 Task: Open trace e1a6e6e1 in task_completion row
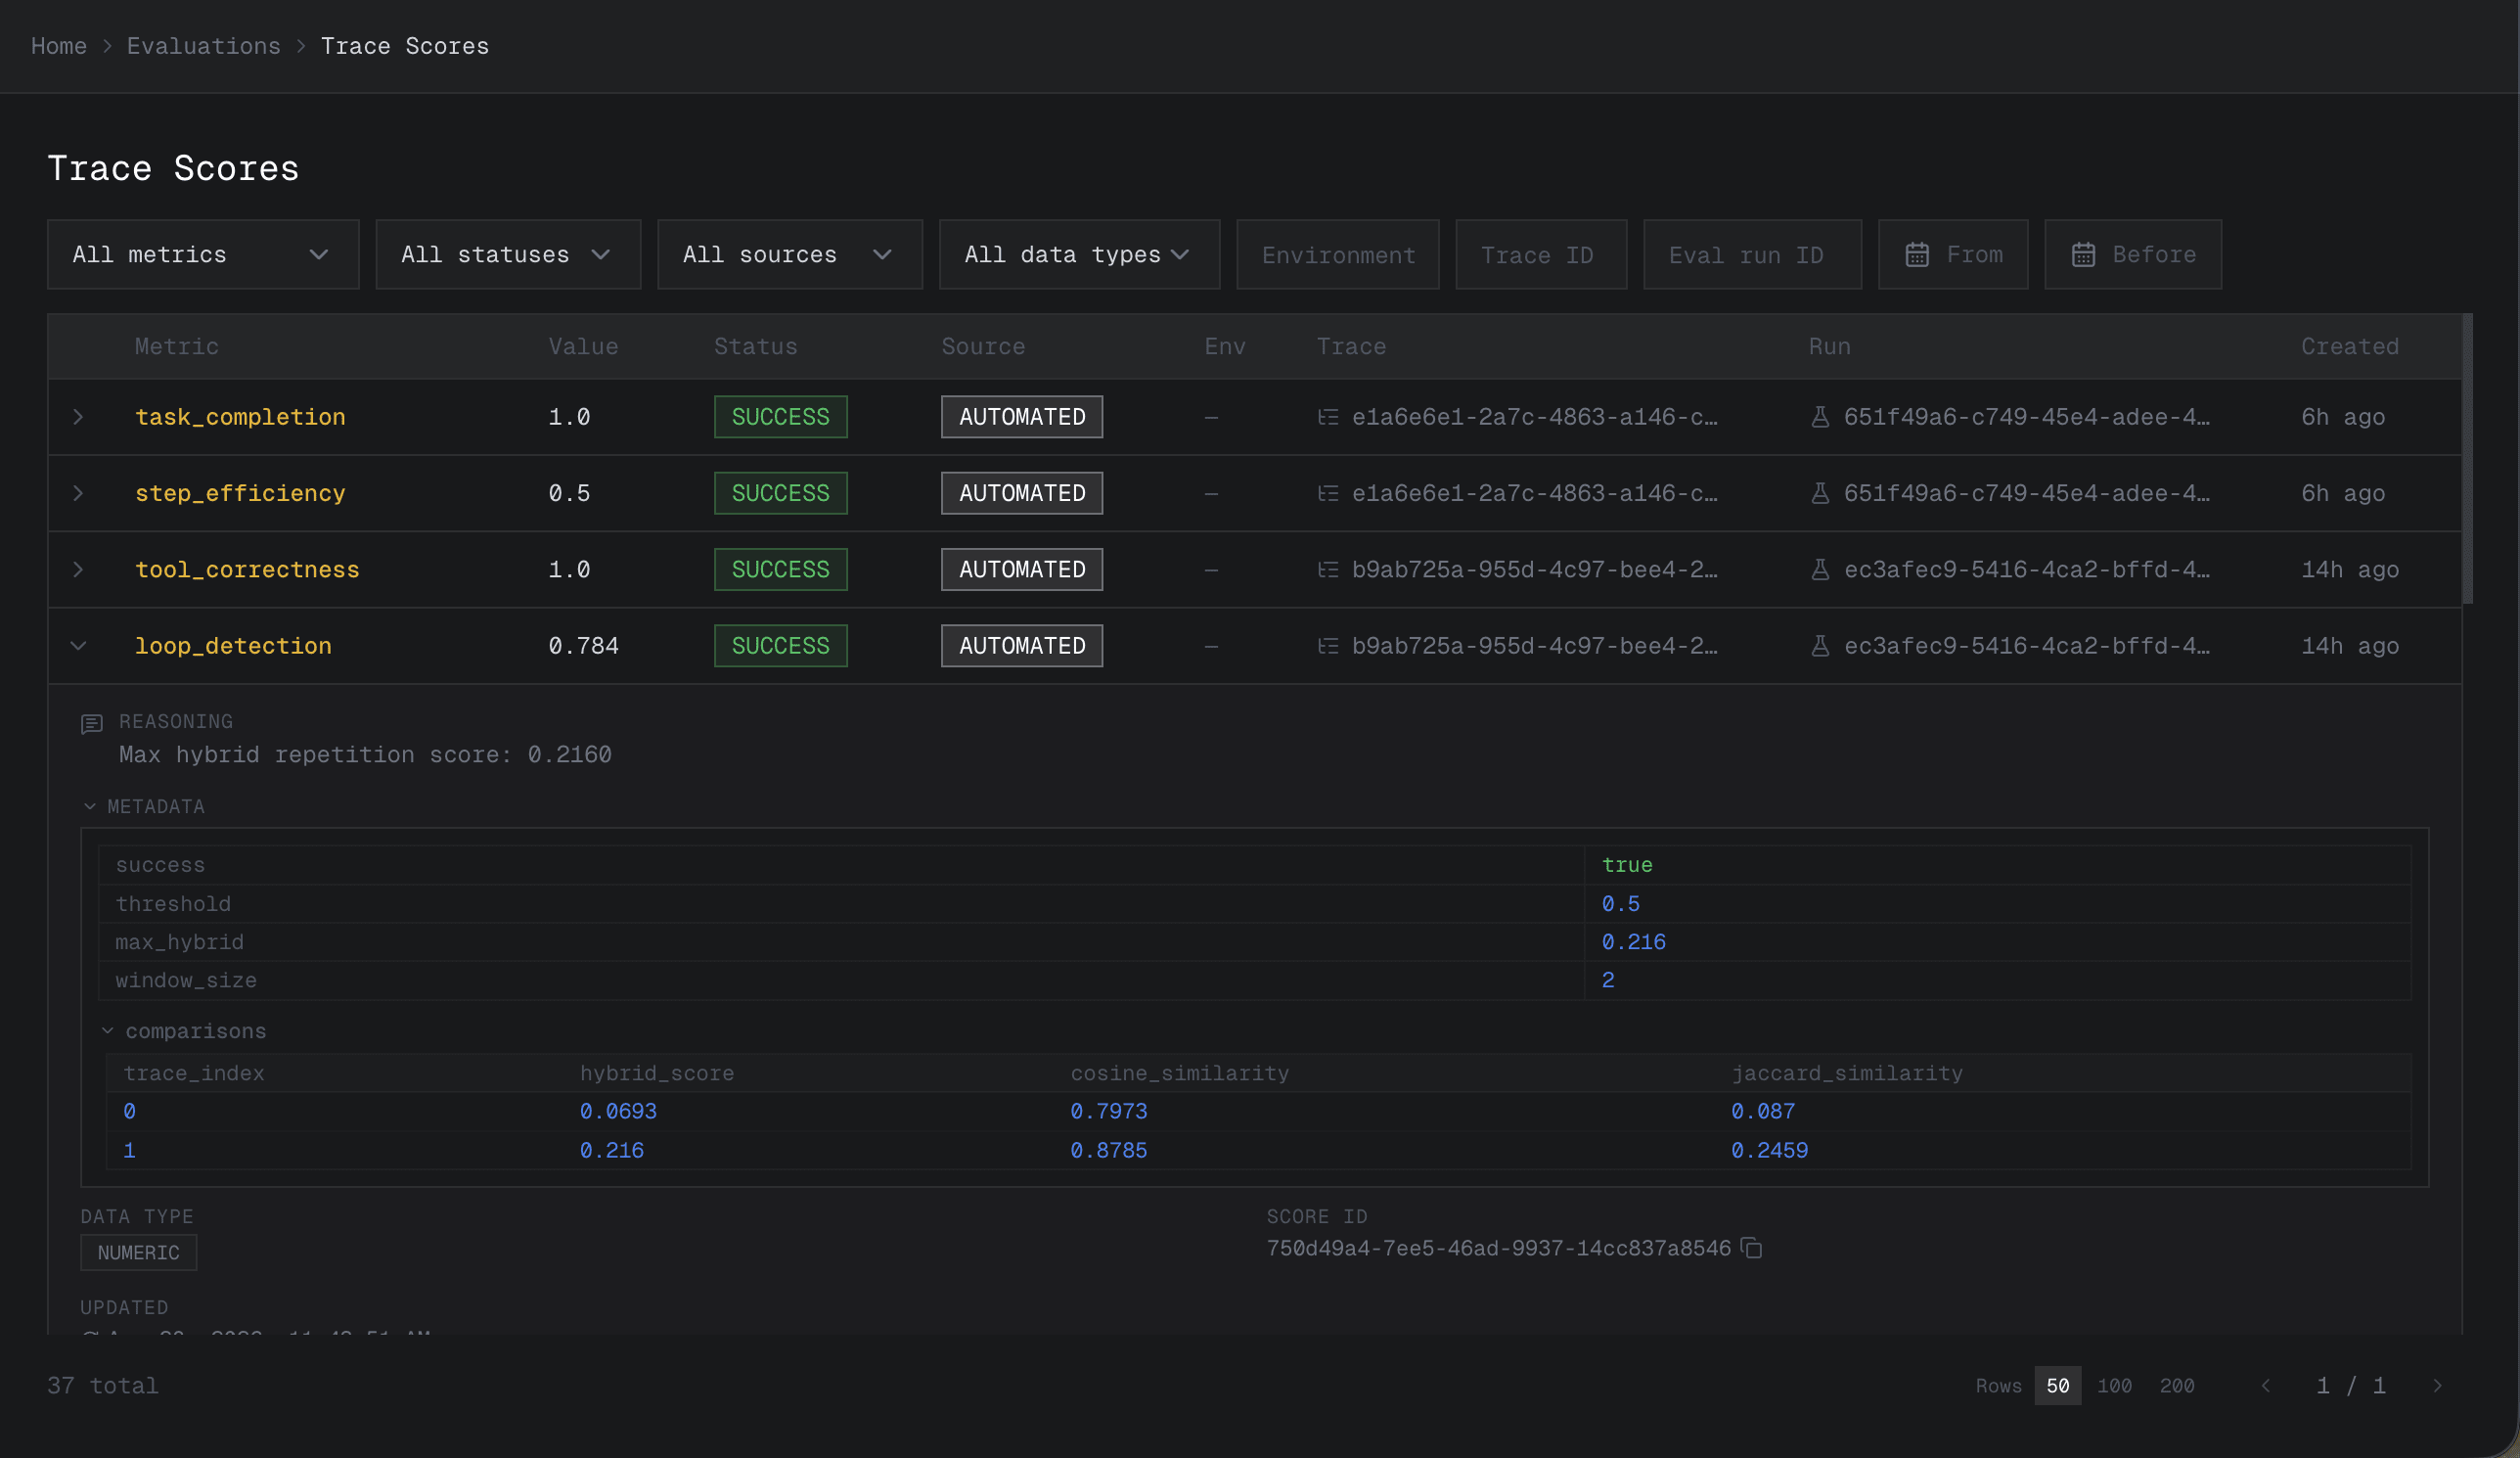[1534, 417]
